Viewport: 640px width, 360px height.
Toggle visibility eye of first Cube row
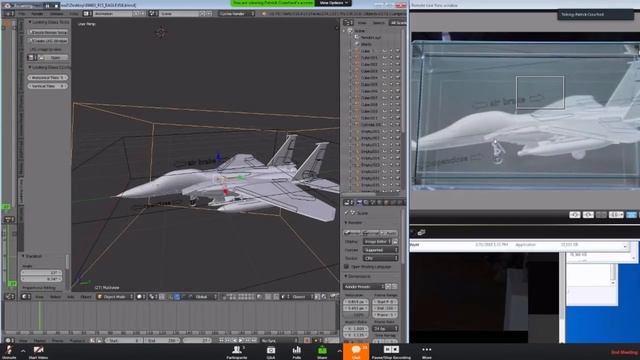(x=384, y=51)
